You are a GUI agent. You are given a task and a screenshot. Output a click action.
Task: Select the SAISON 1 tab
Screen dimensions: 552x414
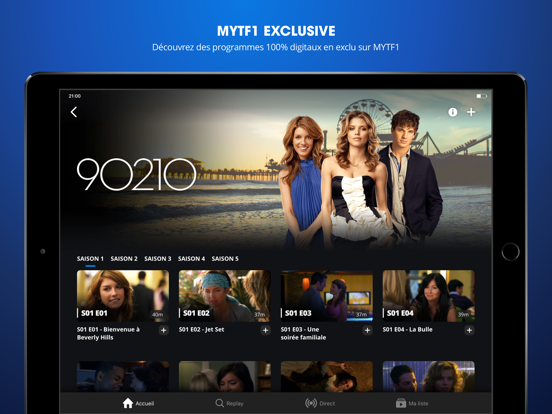pos(90,259)
